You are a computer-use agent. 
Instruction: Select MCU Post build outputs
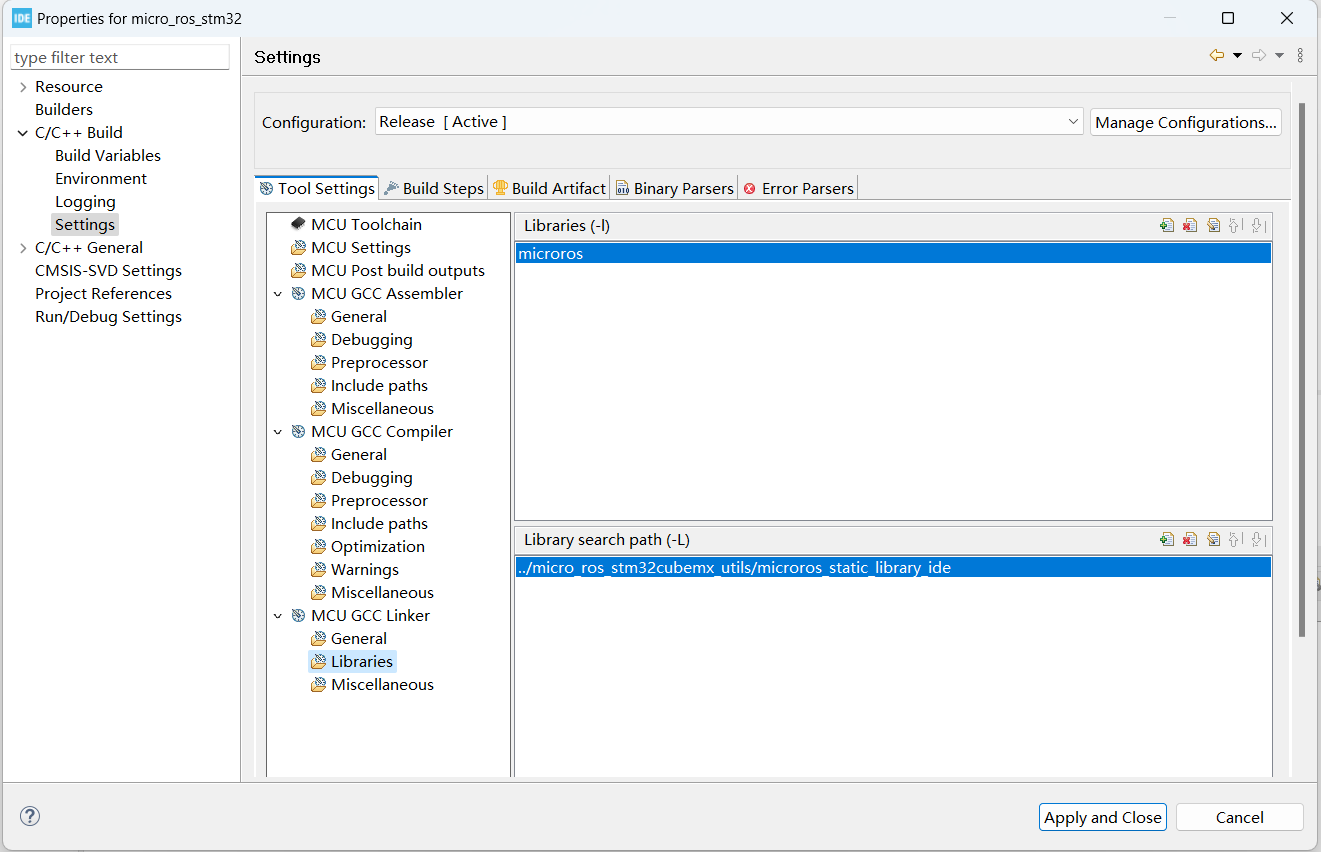click(x=397, y=271)
